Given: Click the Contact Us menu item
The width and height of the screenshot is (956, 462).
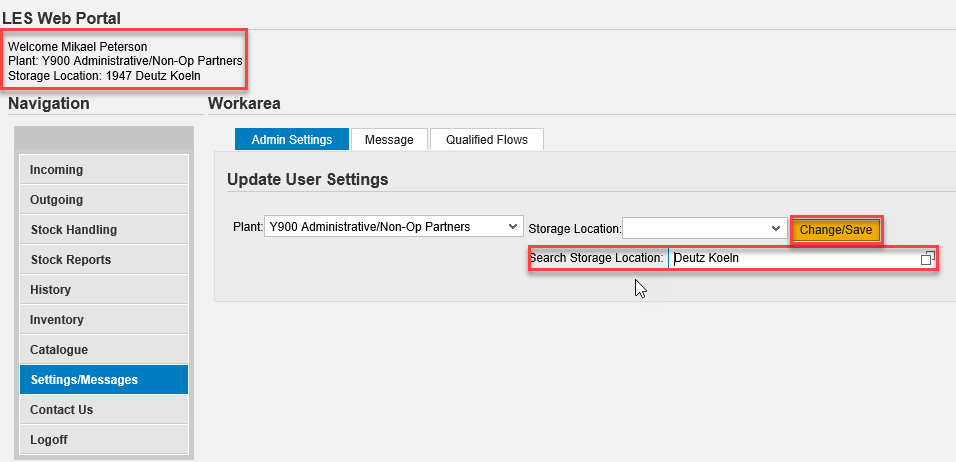Looking at the screenshot, I should pyautogui.click(x=104, y=410).
